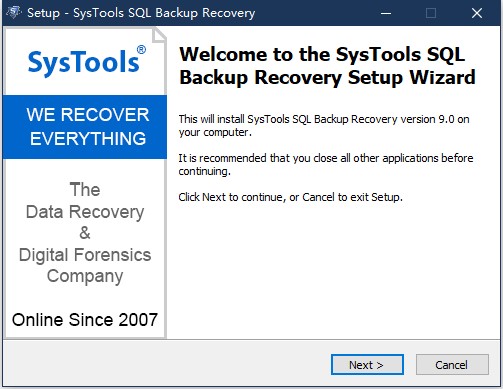Screen dimensions: 503x389
Task: Click the greyed-out maximize button
Action: point(431,13)
